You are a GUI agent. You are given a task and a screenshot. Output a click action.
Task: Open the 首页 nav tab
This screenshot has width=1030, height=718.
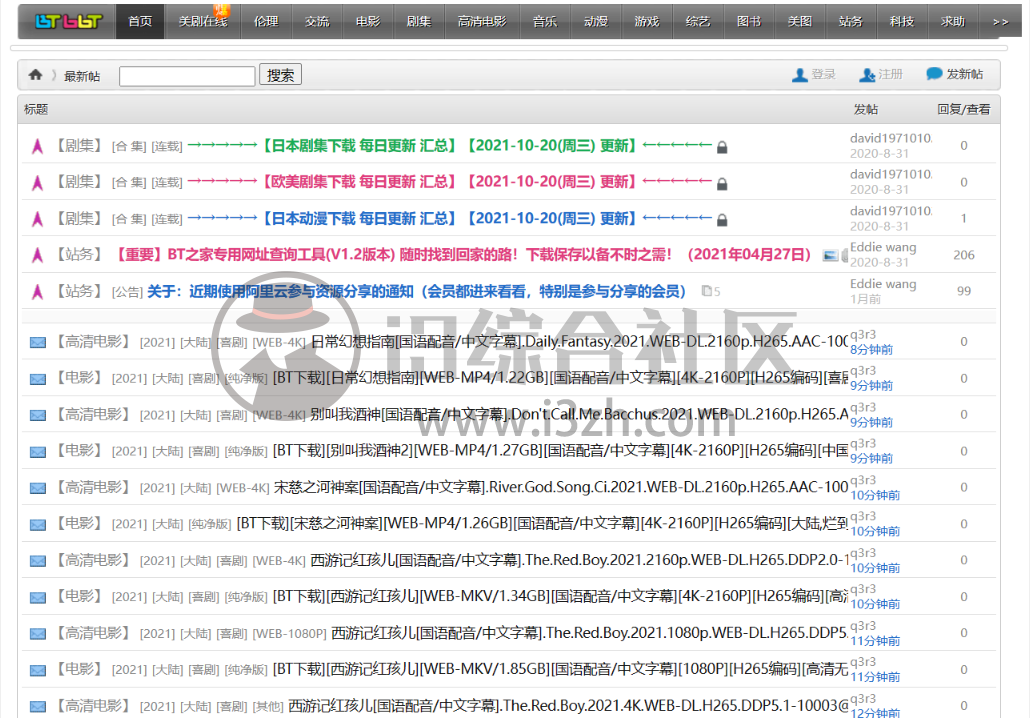pos(140,22)
